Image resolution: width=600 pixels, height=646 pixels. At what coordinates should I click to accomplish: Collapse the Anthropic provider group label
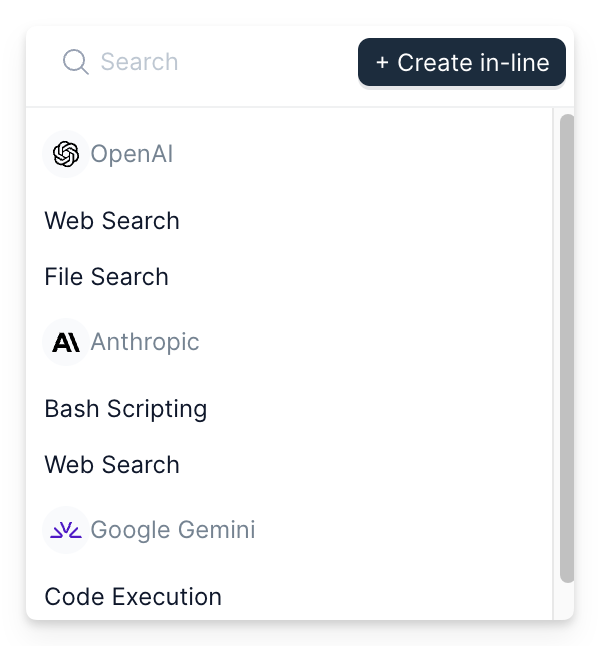[145, 342]
